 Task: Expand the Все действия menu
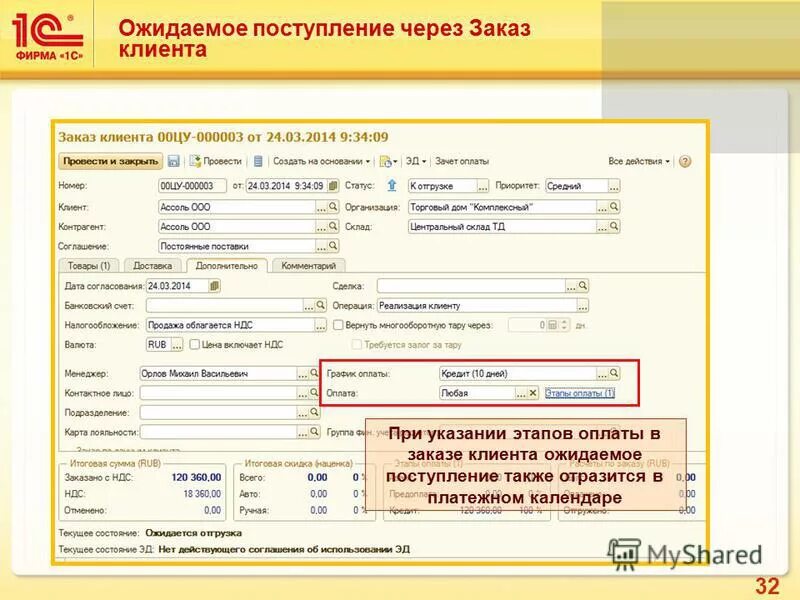coord(640,160)
